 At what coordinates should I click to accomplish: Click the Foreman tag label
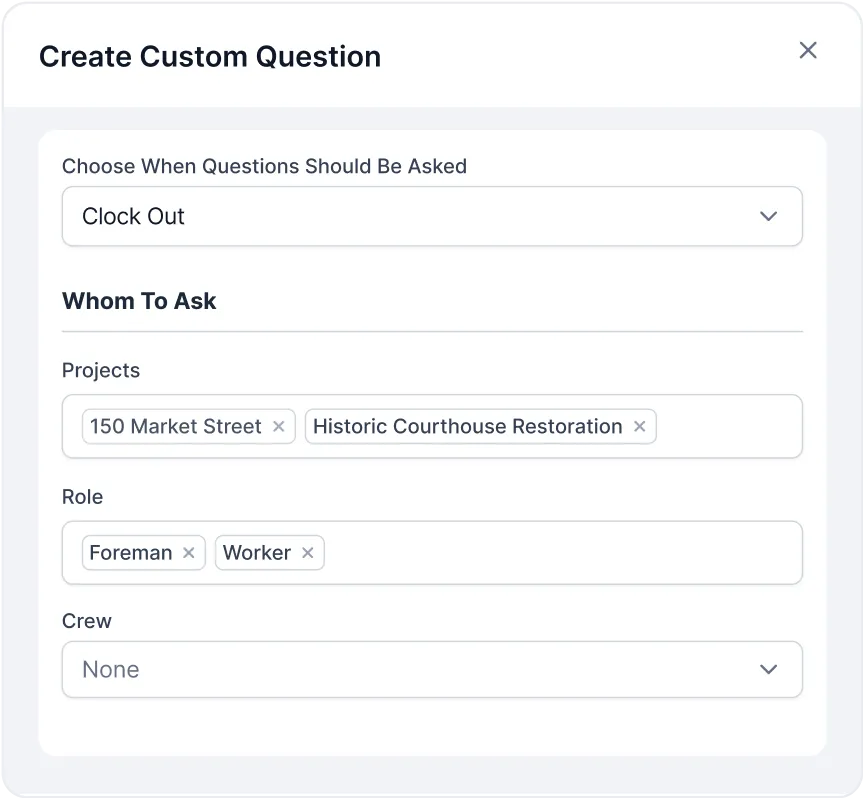point(131,553)
